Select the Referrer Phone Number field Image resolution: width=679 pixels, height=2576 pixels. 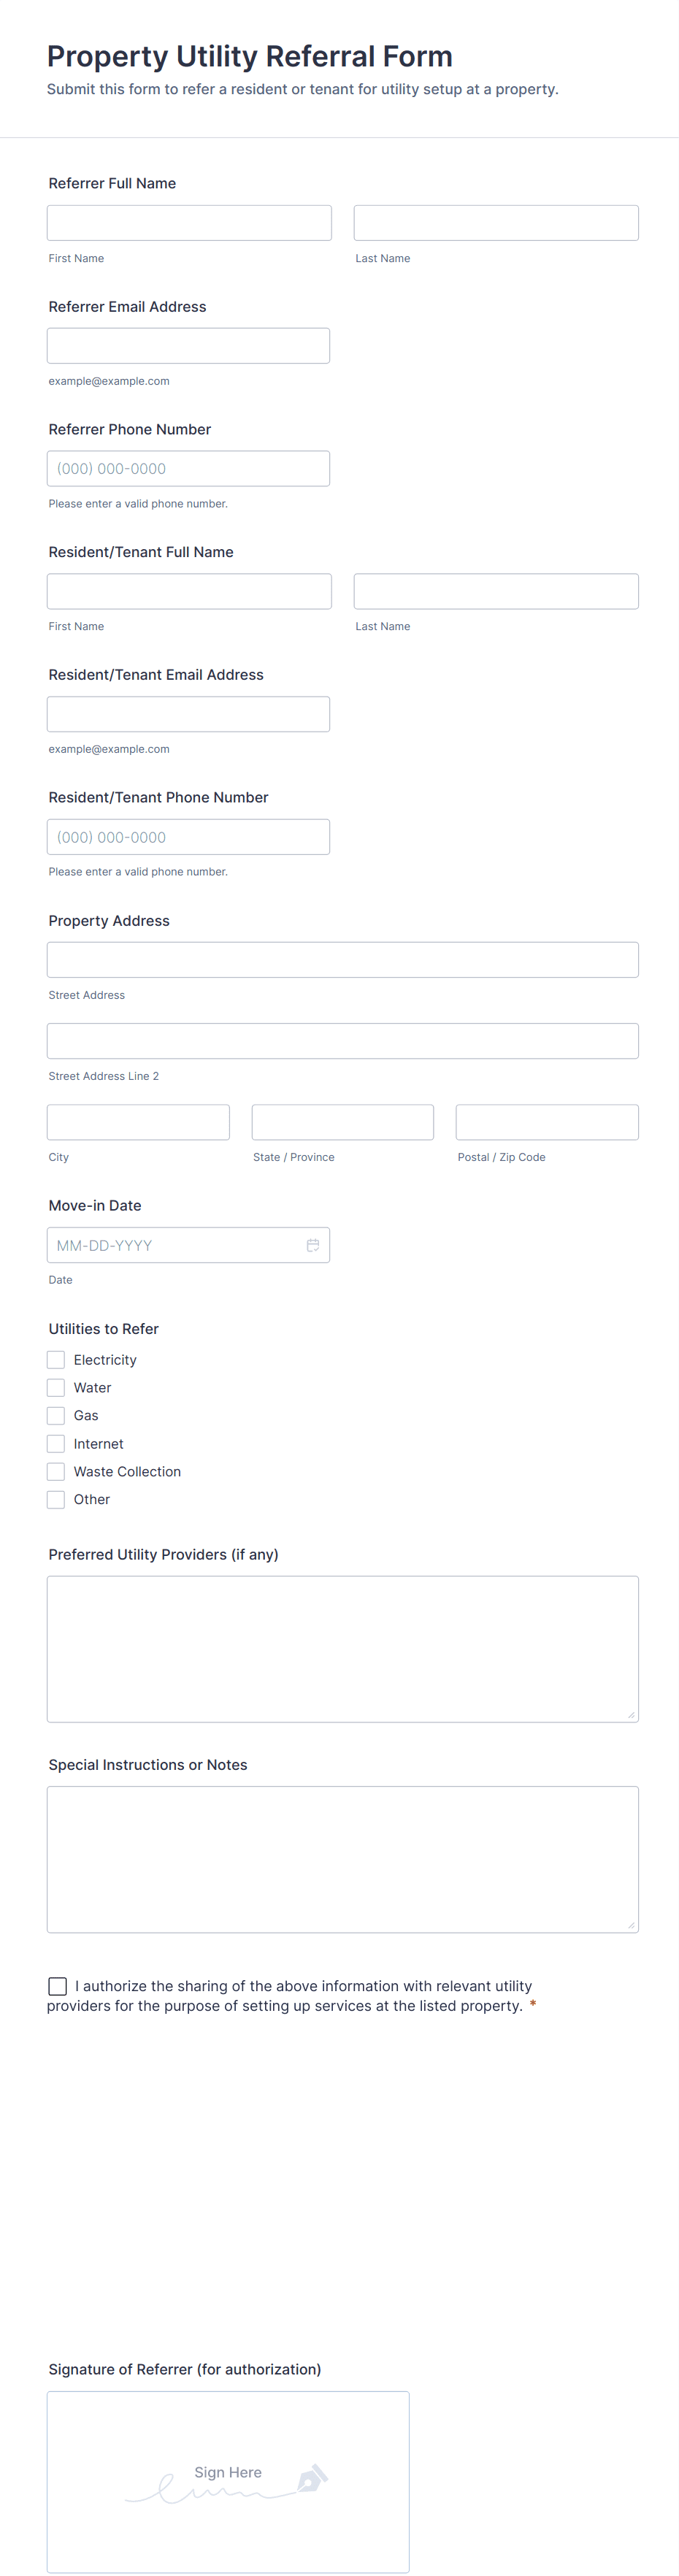188,468
